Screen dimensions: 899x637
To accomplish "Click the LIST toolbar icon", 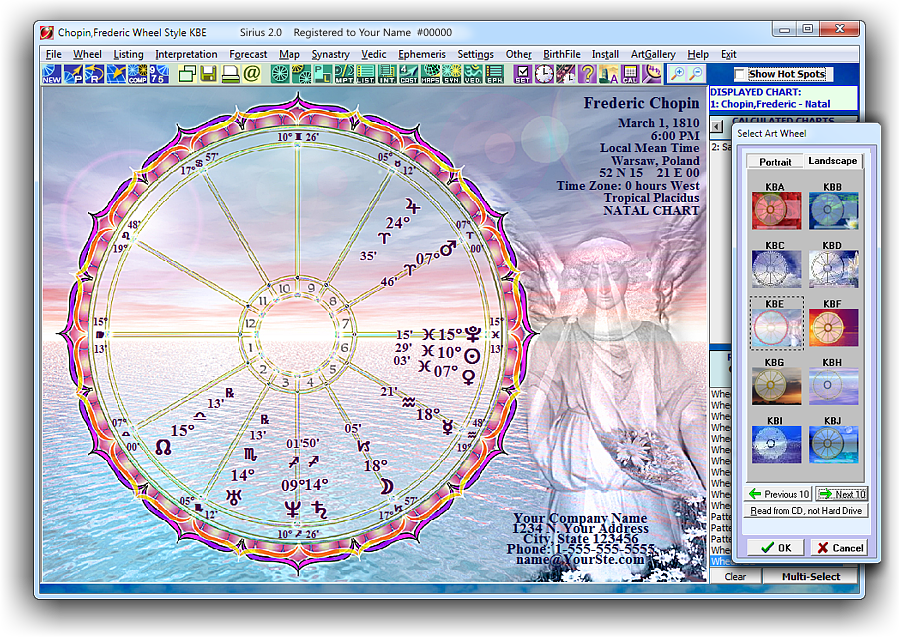I will click(366, 74).
